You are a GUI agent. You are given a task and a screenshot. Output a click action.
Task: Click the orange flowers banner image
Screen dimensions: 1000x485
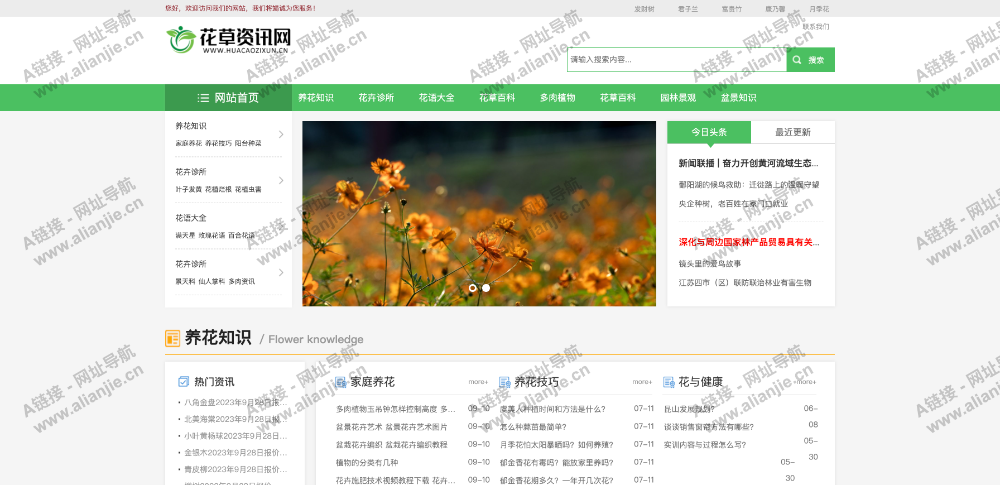pos(479,214)
